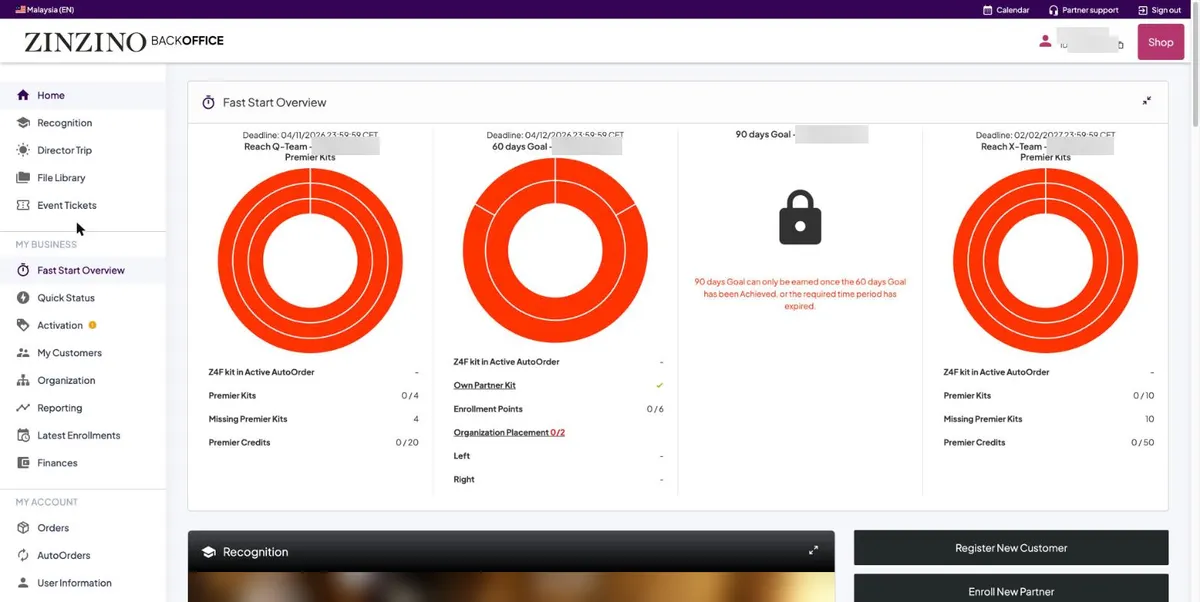Viewport: 1200px width, 602px height.
Task: Click the Reporting chart line icon
Action: click(23, 408)
